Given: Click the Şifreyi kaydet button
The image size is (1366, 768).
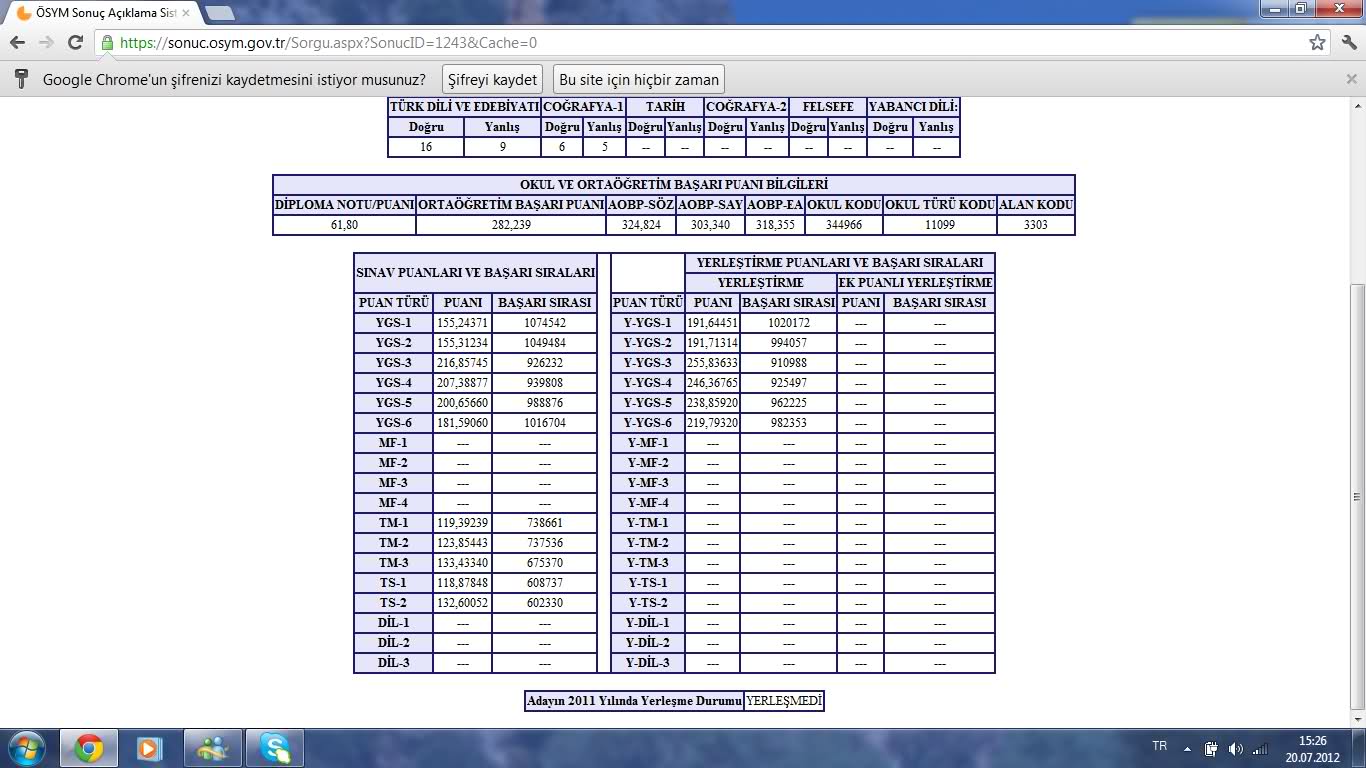Looking at the screenshot, I should (x=493, y=80).
